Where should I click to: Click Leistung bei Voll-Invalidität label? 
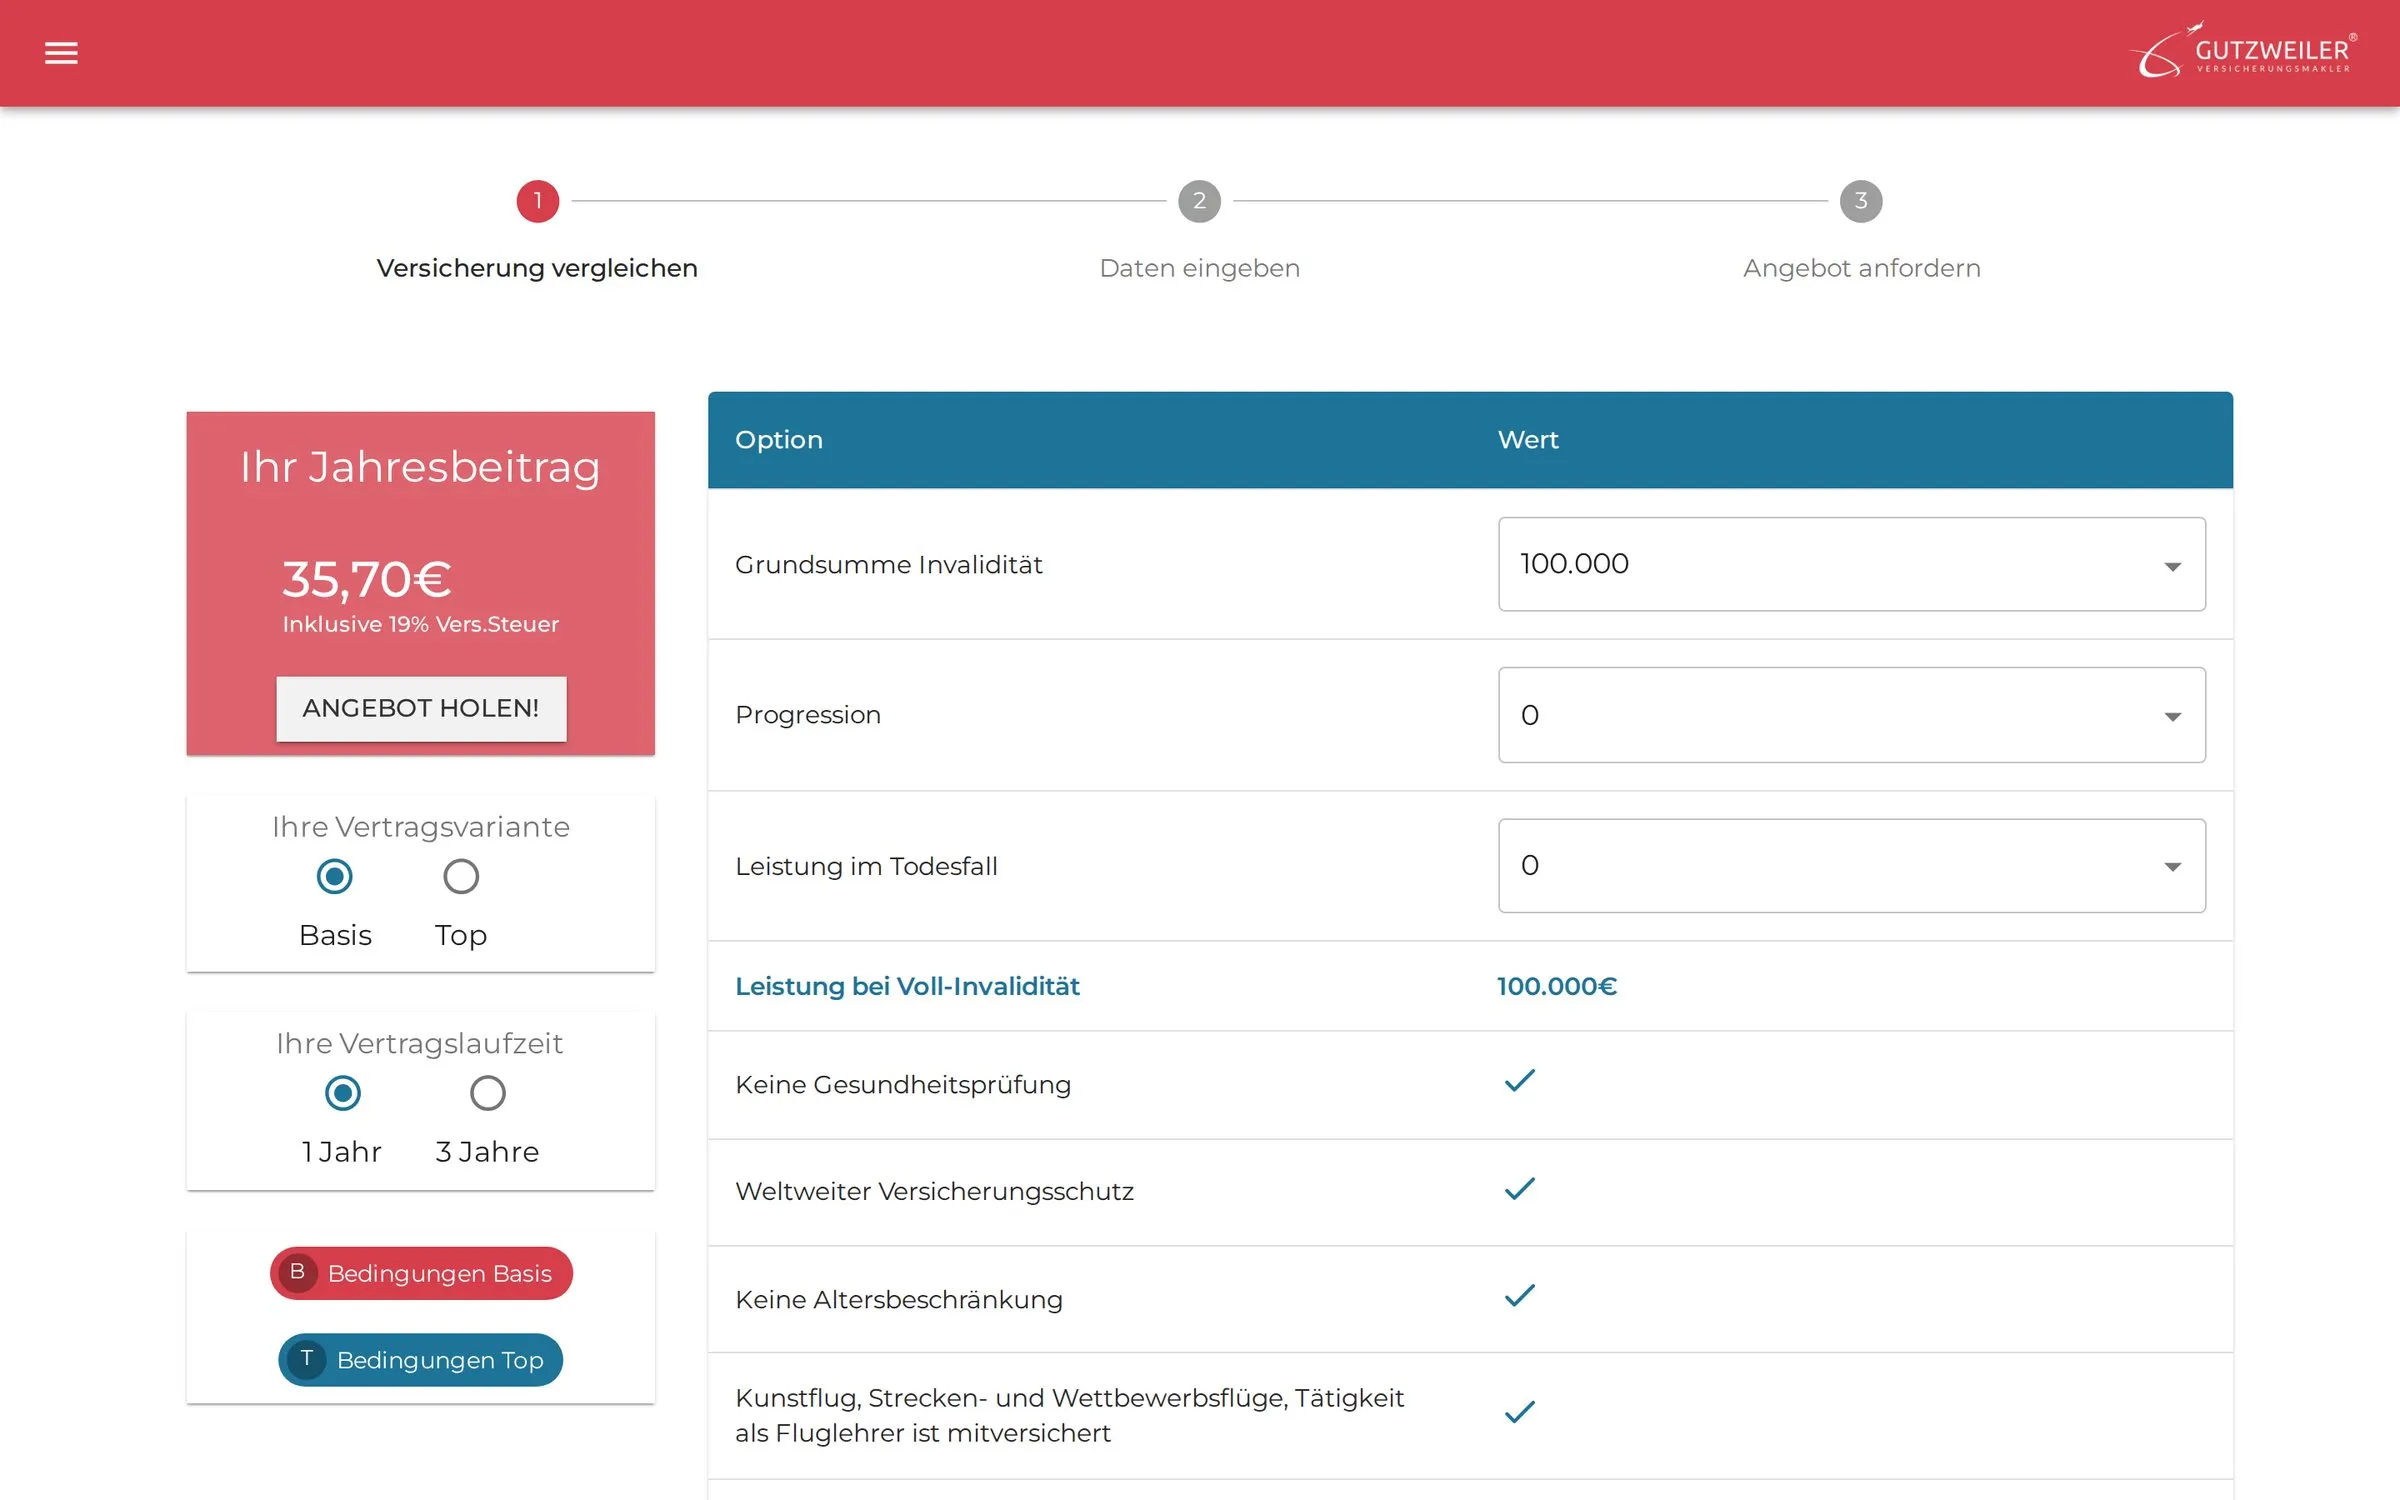point(907,987)
